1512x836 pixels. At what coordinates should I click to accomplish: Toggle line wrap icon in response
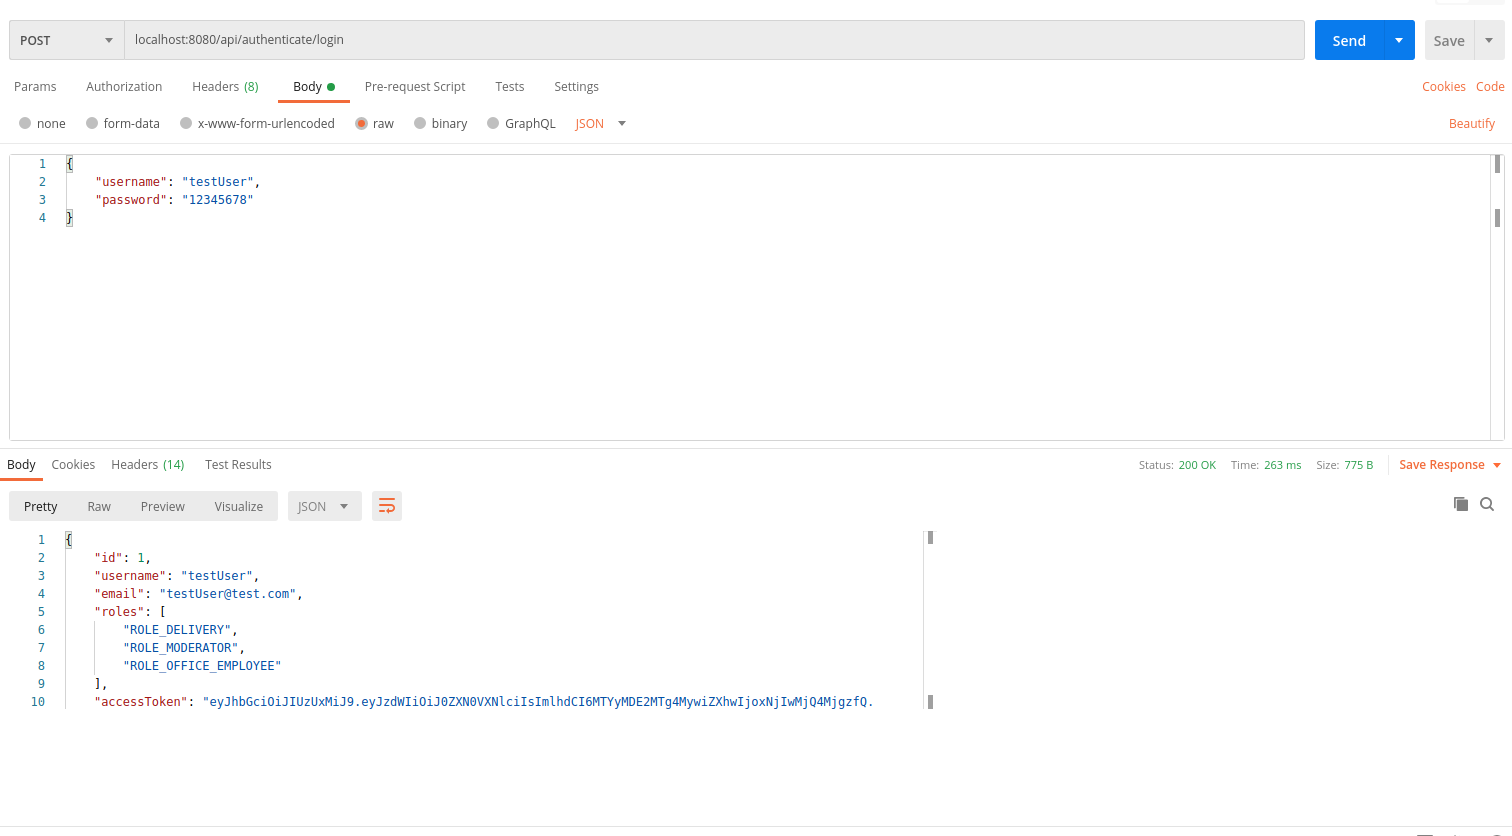pyautogui.click(x=387, y=506)
